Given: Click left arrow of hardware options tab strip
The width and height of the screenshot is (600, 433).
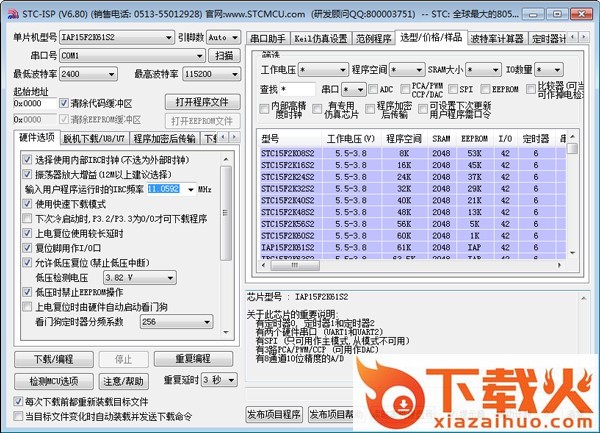Looking at the screenshot, I should click(223, 137).
